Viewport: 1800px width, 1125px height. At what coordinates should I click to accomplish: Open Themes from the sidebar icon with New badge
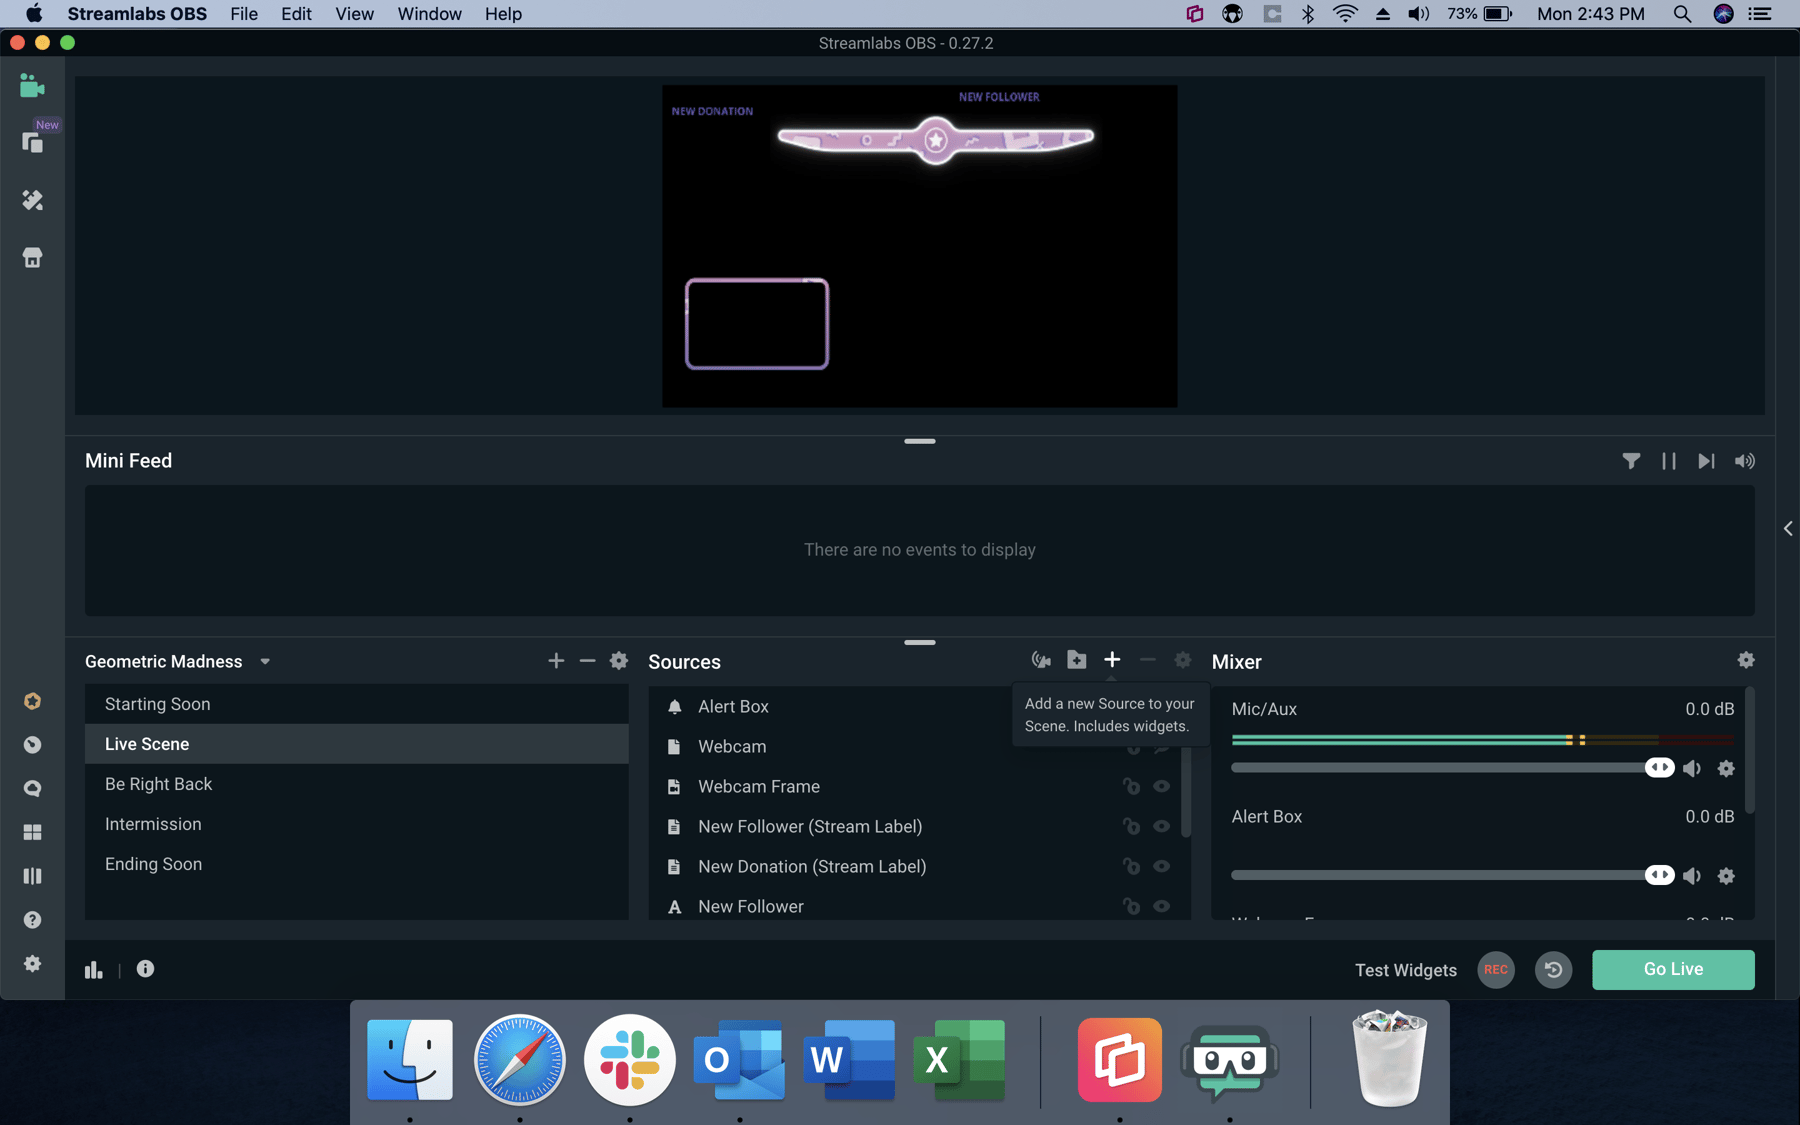32,142
